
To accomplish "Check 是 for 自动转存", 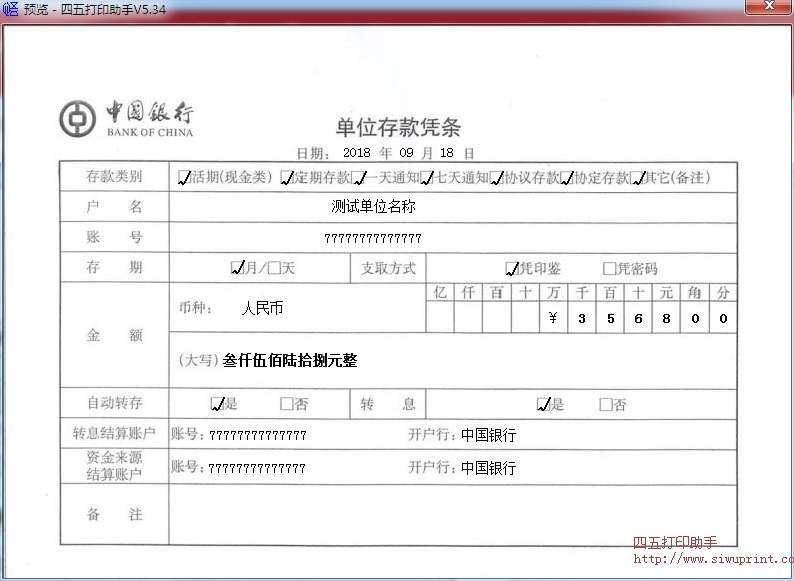I will (218, 404).
